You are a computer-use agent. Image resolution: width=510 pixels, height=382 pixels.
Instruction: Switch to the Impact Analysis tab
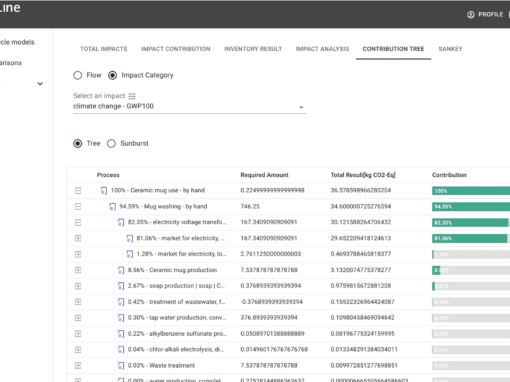point(322,49)
